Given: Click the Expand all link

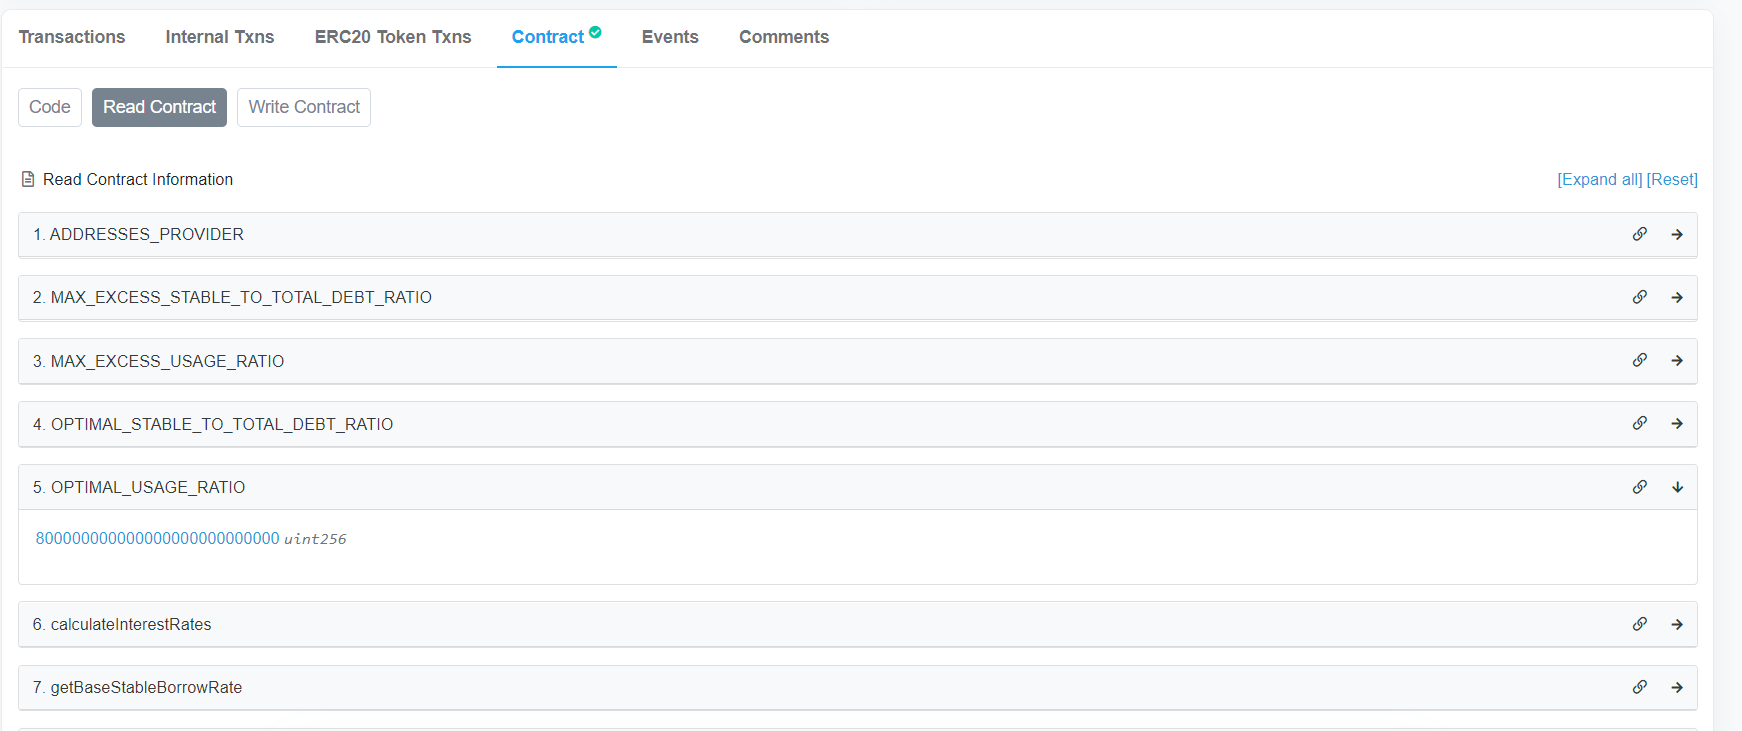Looking at the screenshot, I should point(1600,179).
